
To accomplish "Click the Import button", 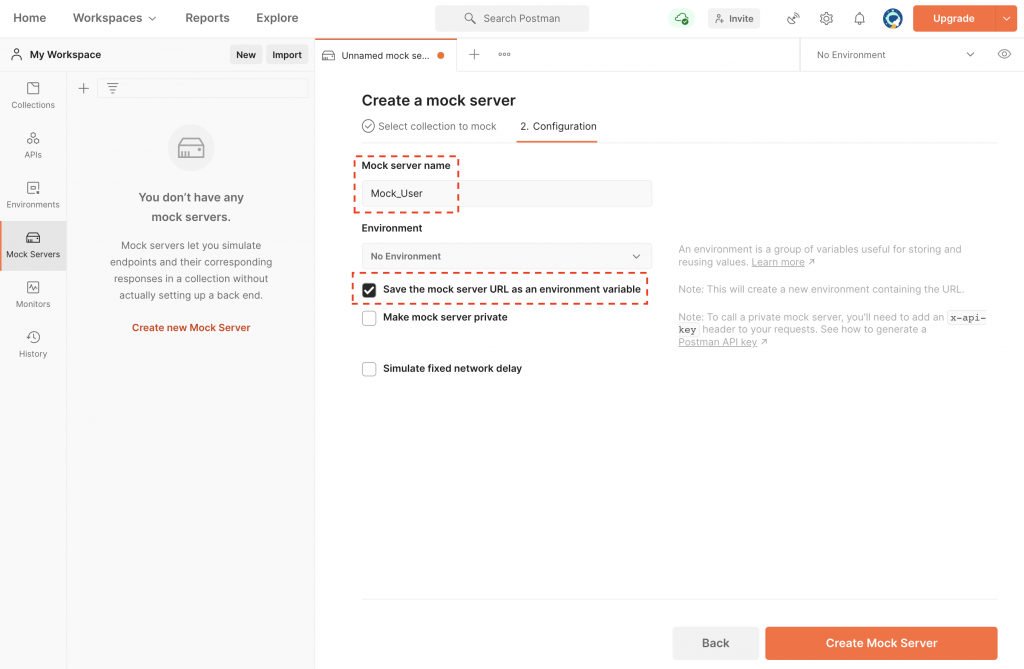I will pos(287,55).
